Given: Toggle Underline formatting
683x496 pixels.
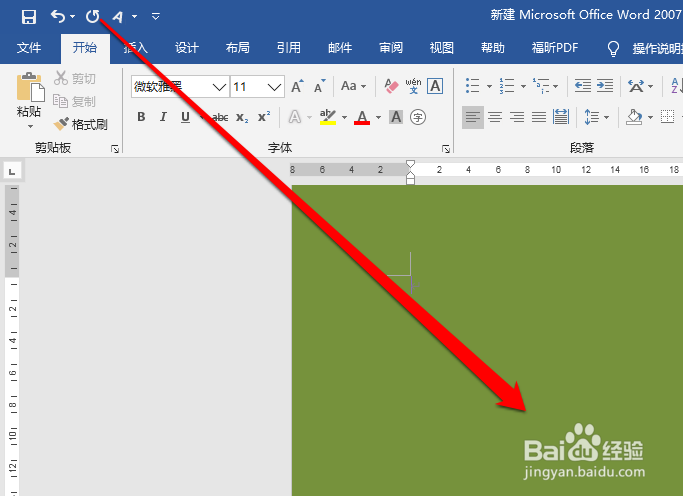Looking at the screenshot, I should pos(185,117).
